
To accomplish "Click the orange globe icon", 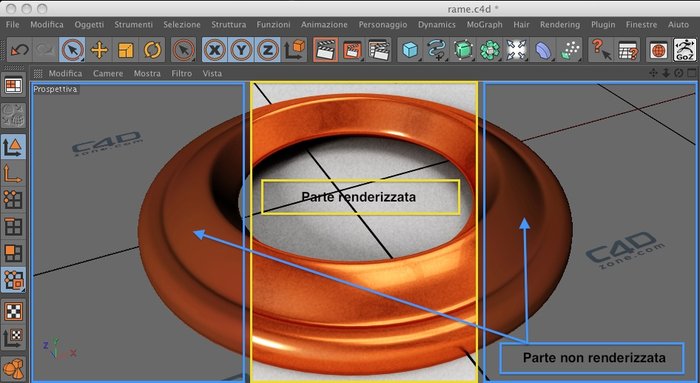I will point(658,50).
